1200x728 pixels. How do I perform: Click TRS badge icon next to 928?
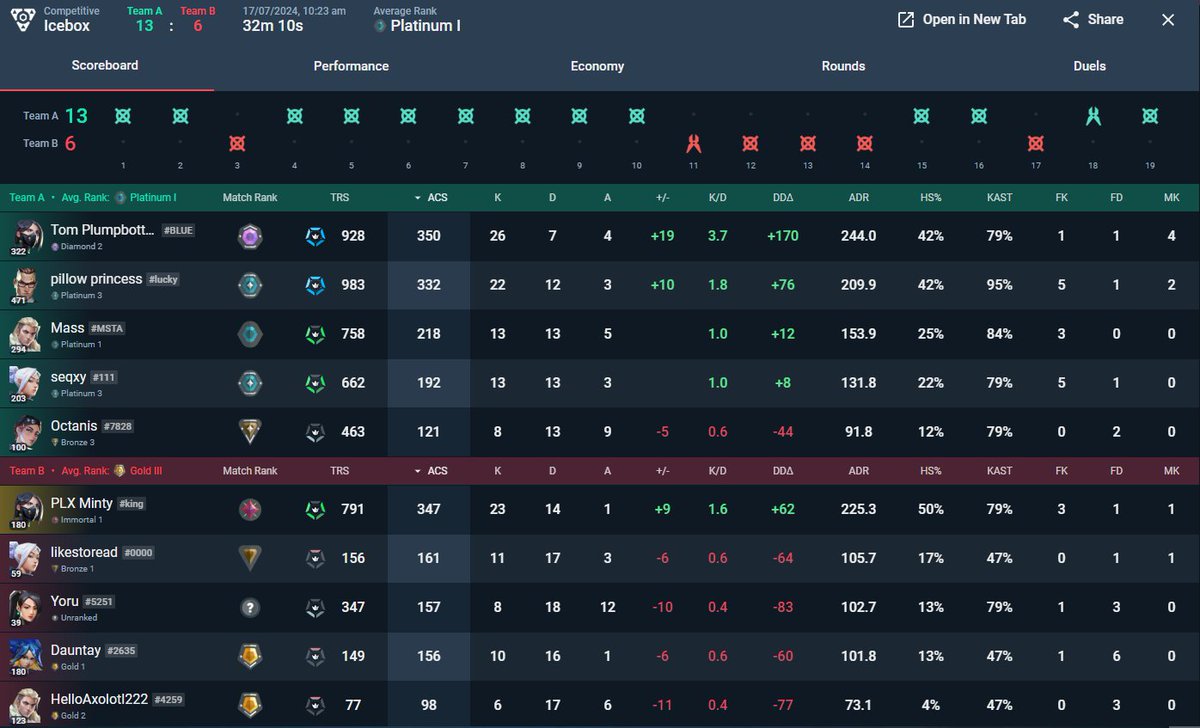pos(316,236)
